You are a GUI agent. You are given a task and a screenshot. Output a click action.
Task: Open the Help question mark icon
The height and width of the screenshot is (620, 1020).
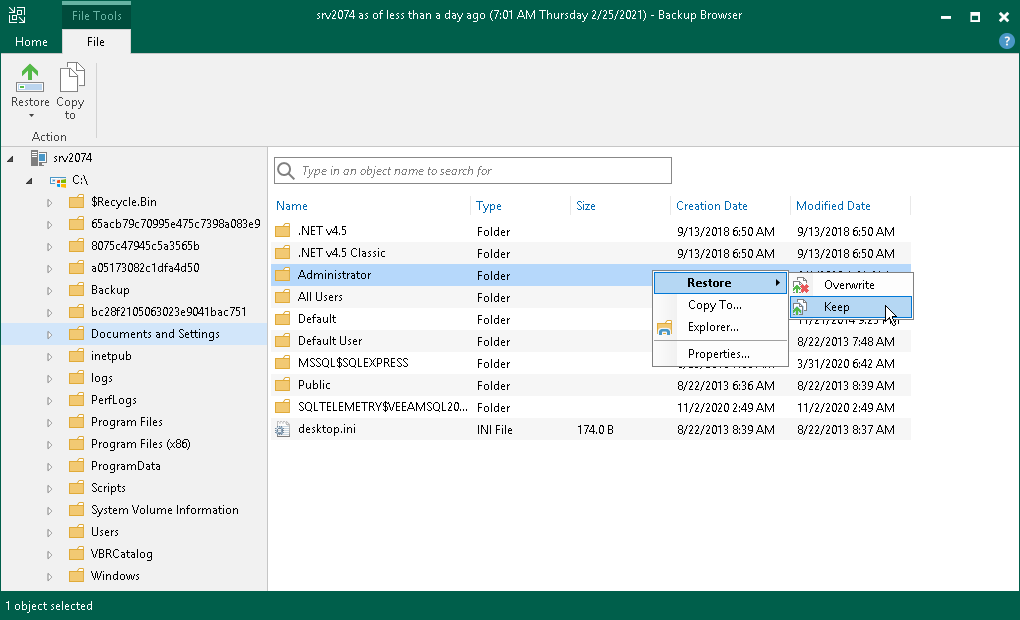click(x=1007, y=41)
